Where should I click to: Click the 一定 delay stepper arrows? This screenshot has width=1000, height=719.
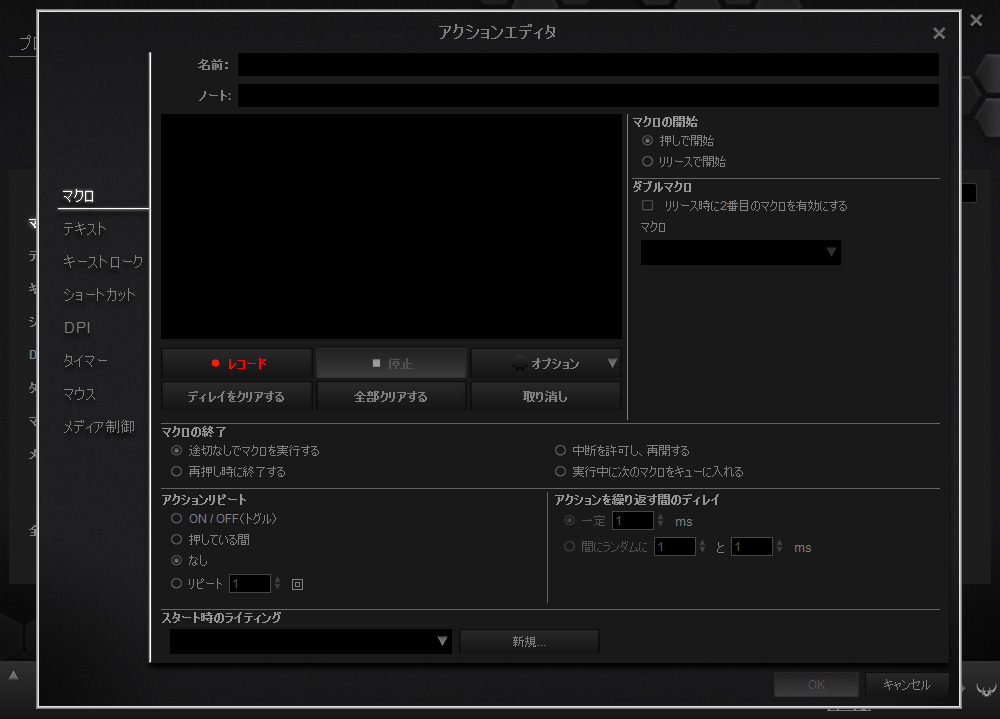pos(661,521)
